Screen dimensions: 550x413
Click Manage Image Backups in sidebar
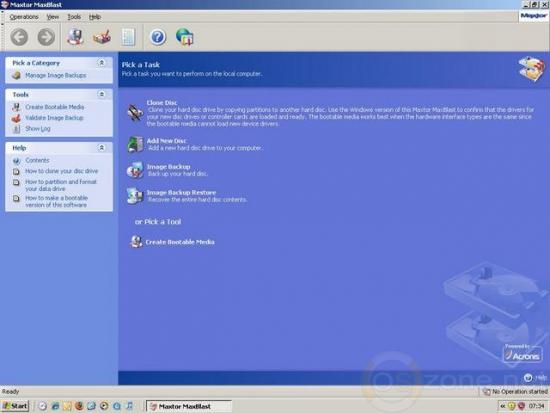pyautogui.click(x=55, y=75)
